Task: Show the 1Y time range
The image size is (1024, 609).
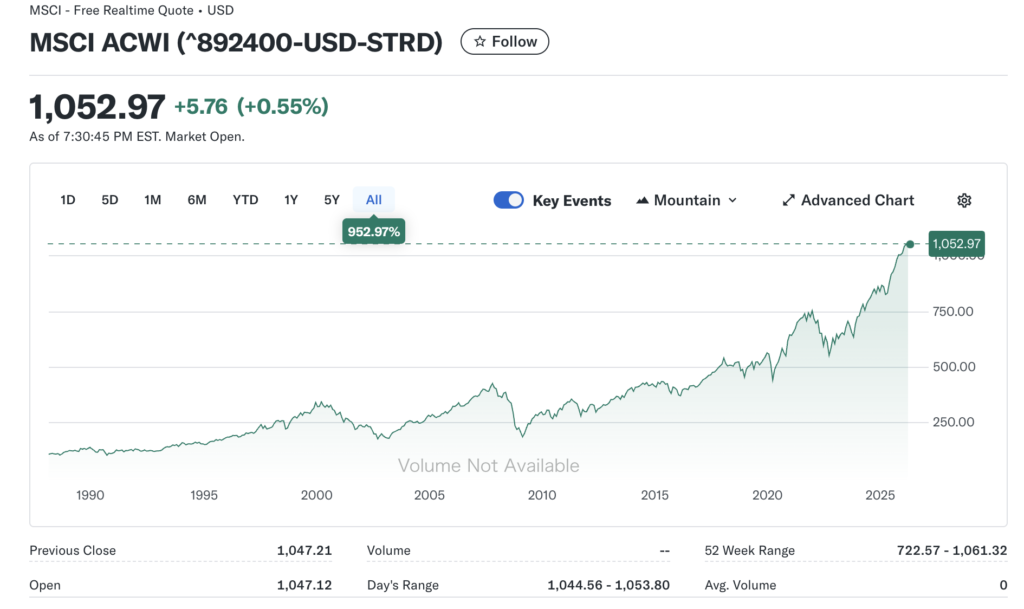Action: (x=291, y=200)
